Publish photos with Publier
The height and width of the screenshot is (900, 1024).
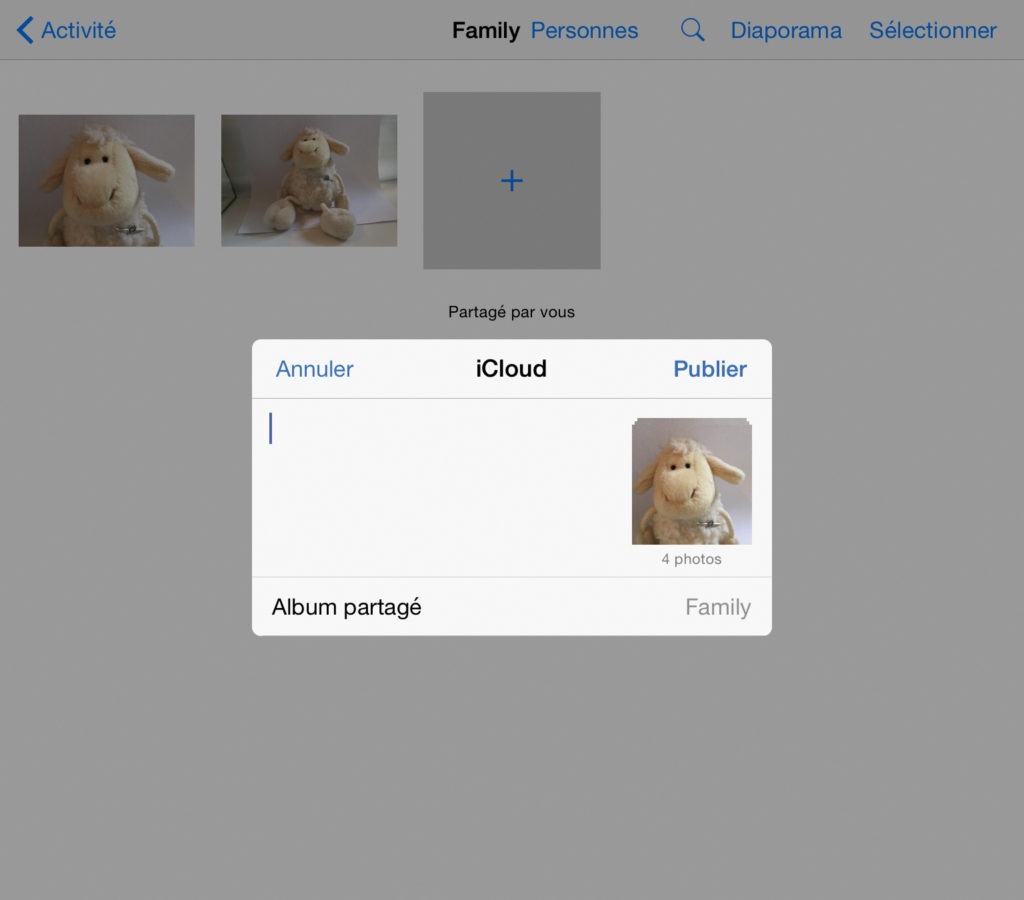click(x=710, y=369)
